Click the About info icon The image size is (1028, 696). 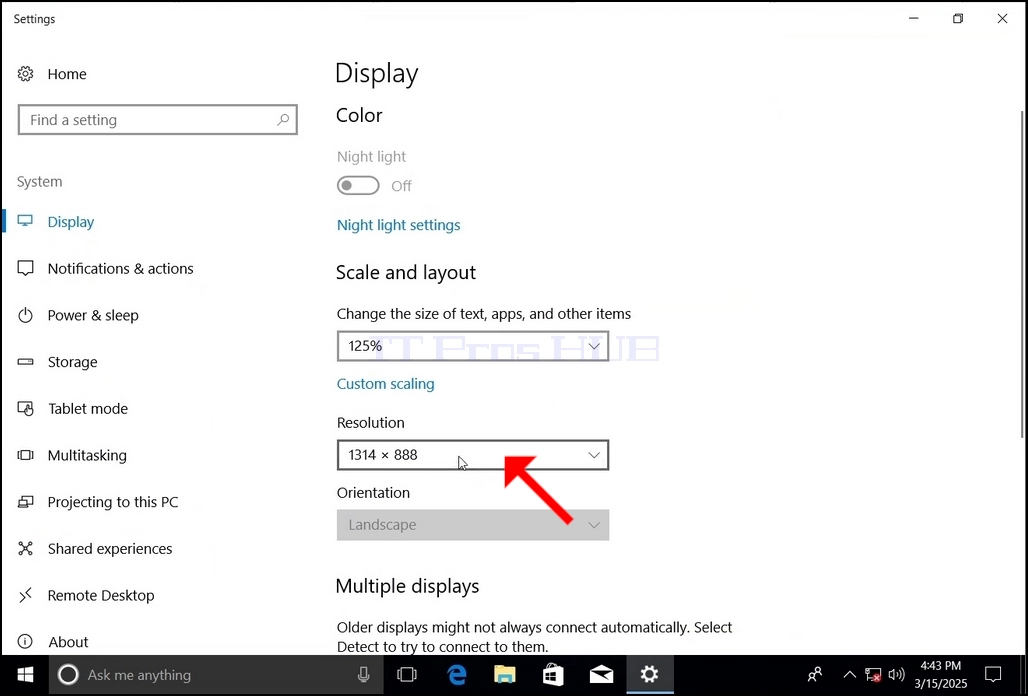[26, 642]
